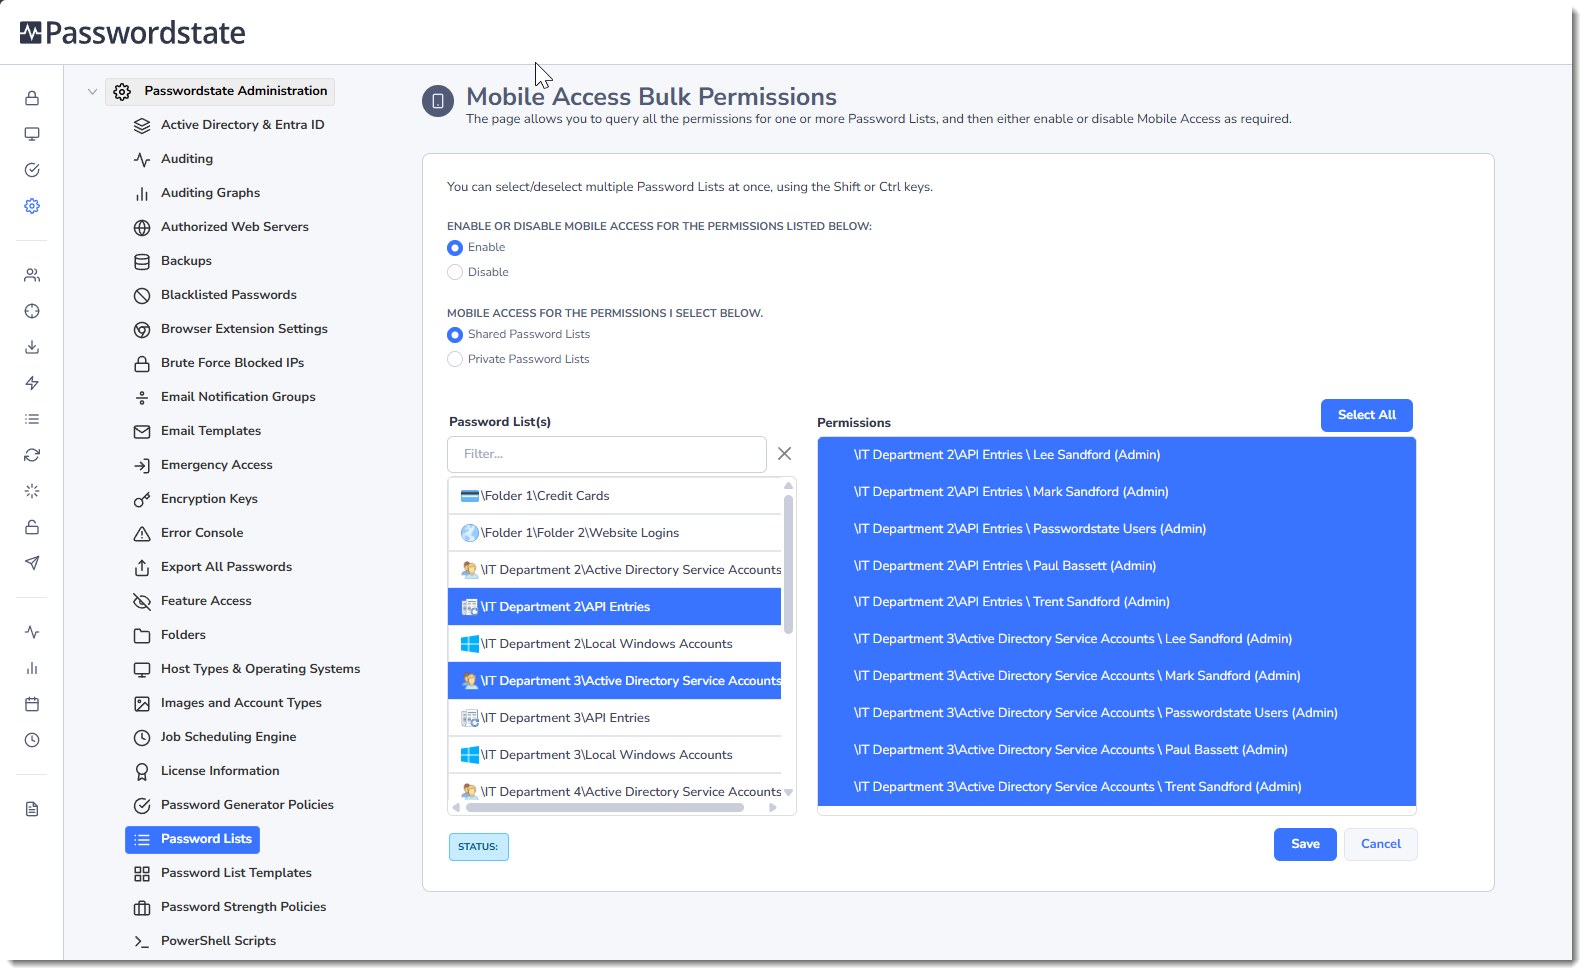Open Blacklisted Passwords menu item
Image resolution: width=1587 pixels, height=975 pixels.
point(229,295)
